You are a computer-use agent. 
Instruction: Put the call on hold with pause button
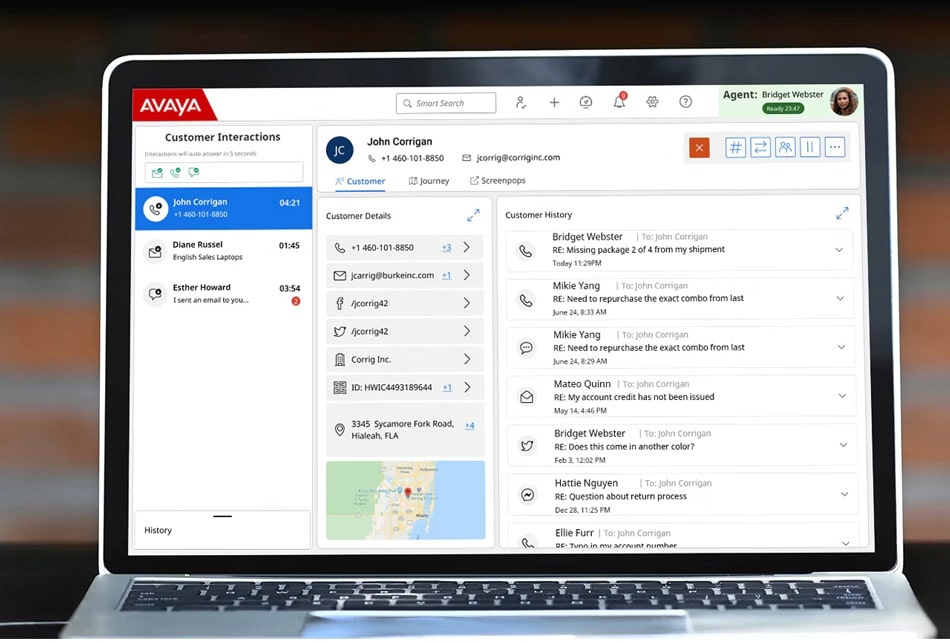pyautogui.click(x=810, y=147)
